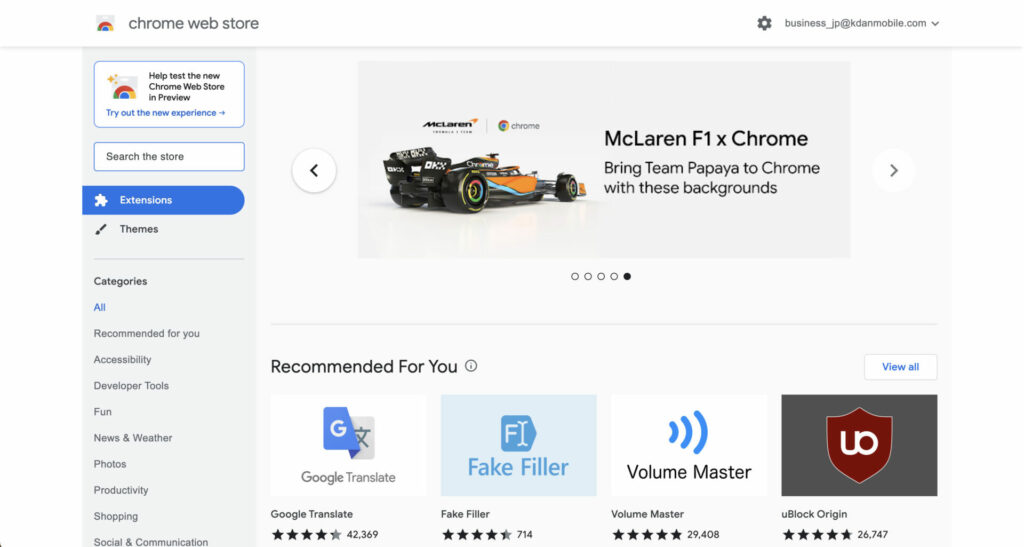Click the Chrome Web Store rainbow logo
This screenshot has height=547, width=1024.
tap(105, 24)
